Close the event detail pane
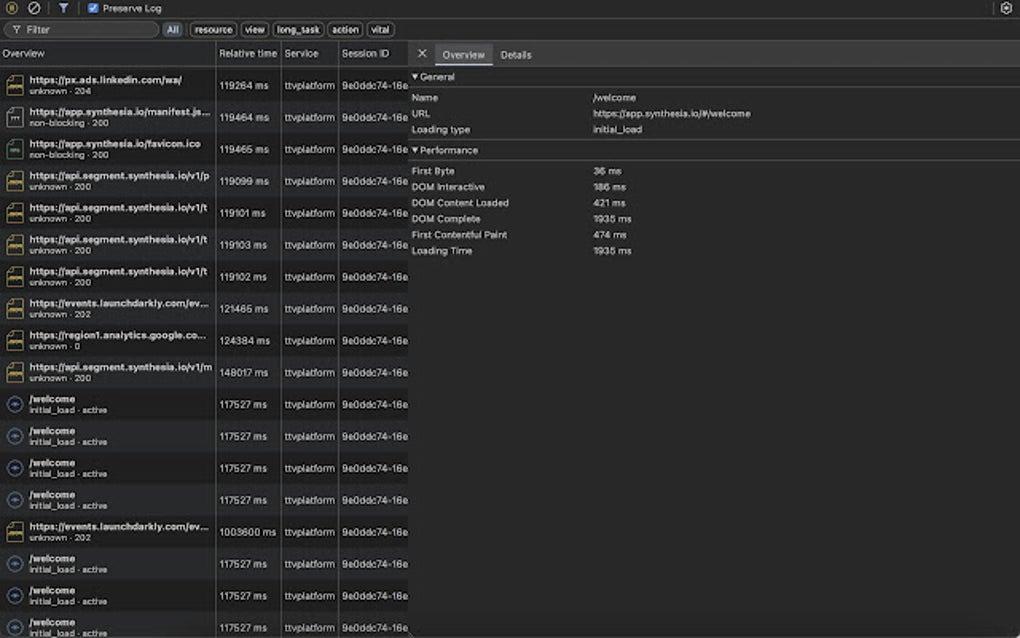Screen dimensions: 1020x638 pyautogui.click(x=422, y=53)
